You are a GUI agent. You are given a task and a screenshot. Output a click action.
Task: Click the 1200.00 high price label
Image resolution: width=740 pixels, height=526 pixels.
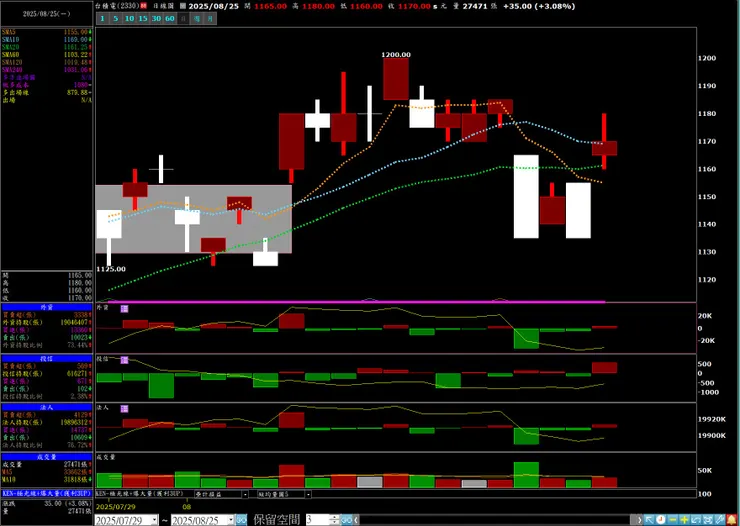[x=396, y=55]
